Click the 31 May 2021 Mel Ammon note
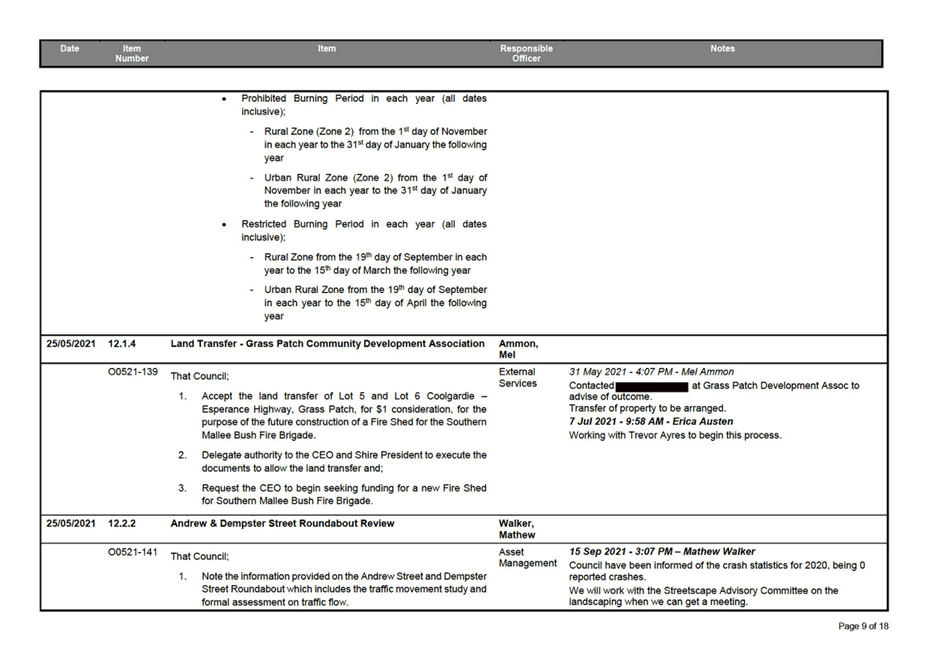928x656 pixels. point(652,372)
